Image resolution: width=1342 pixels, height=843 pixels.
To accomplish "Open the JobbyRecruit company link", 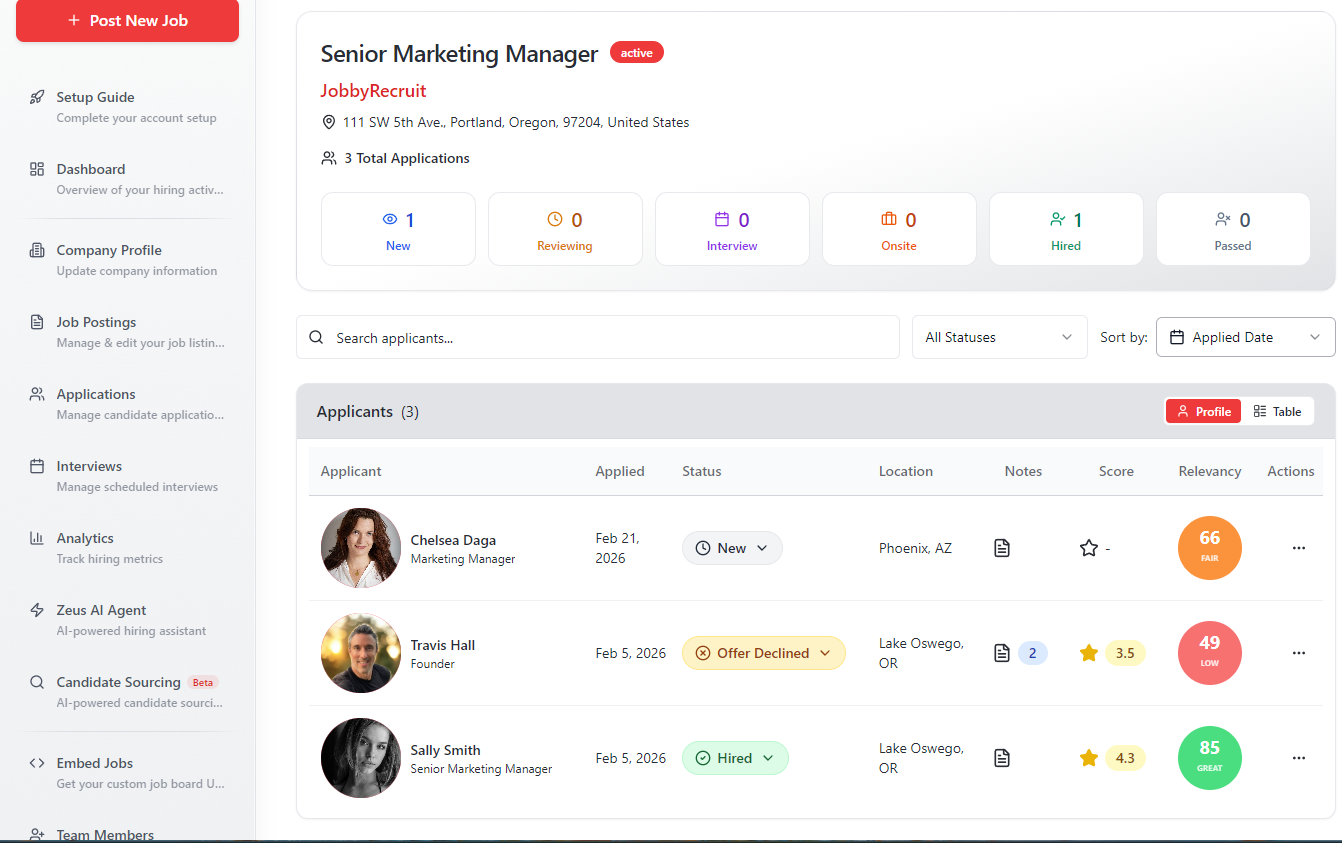I will pyautogui.click(x=373, y=91).
